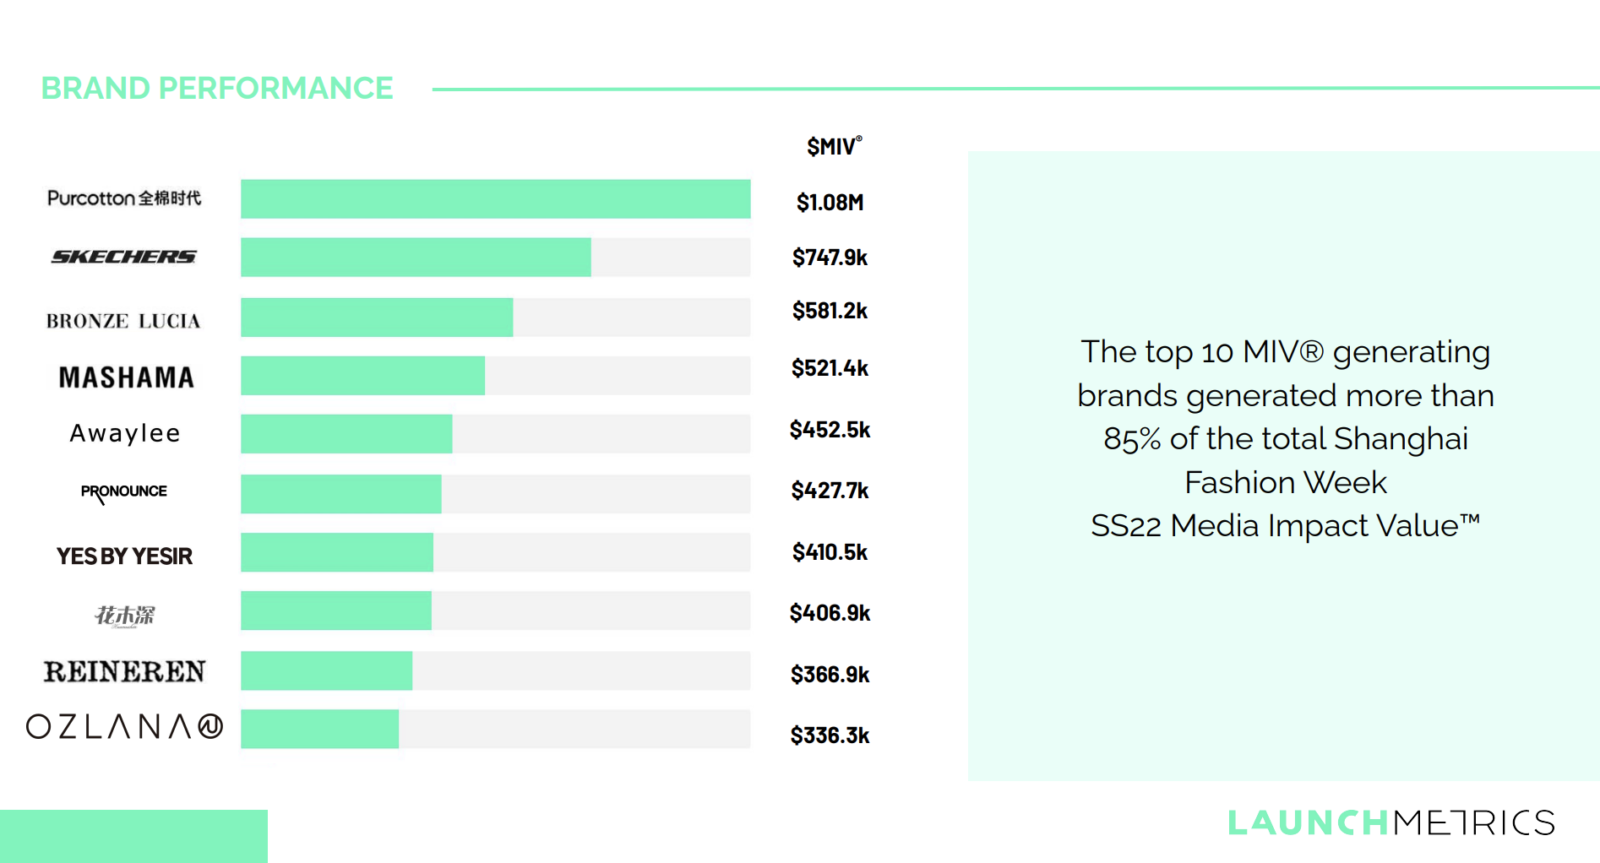Click the Skechers green bar
The width and height of the screenshot is (1600, 863).
[x=415, y=257]
